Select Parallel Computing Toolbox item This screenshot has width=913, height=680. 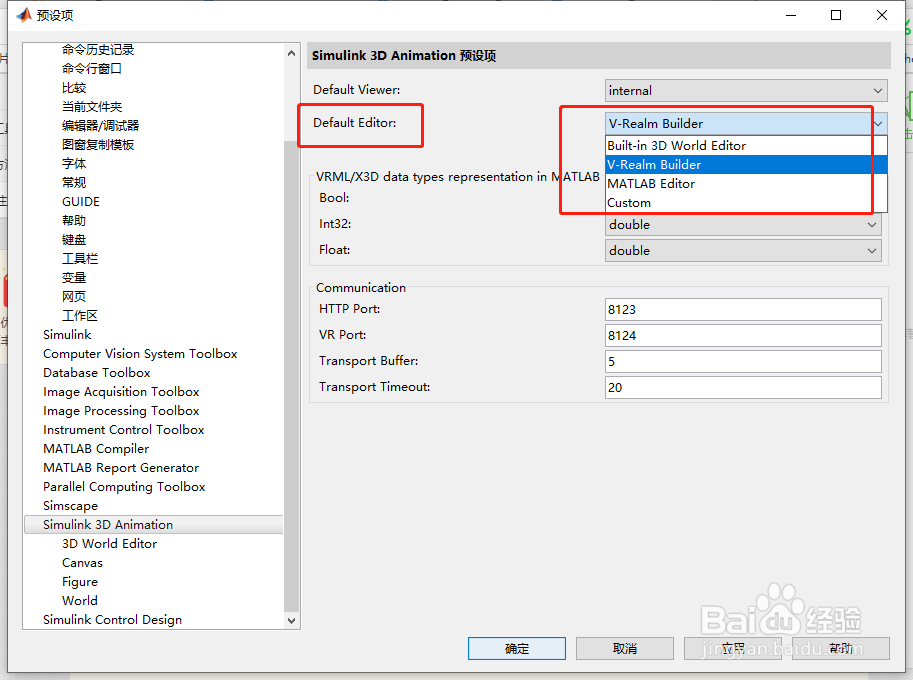click(x=124, y=487)
